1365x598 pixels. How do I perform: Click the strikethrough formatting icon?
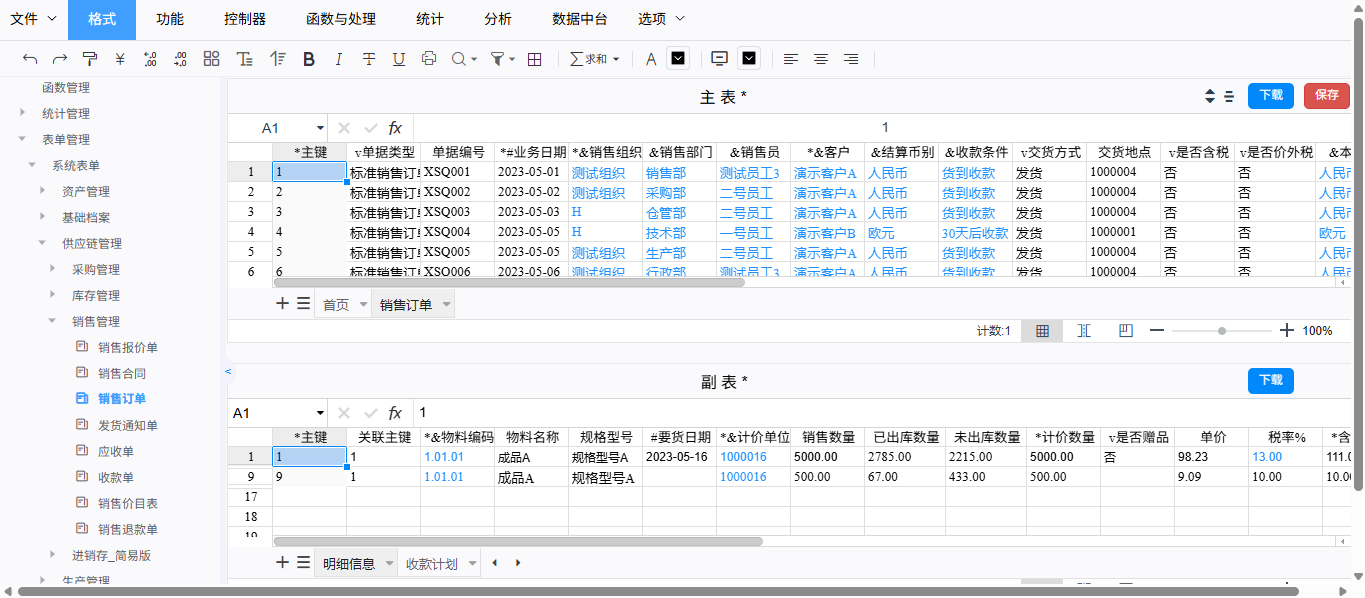(x=369, y=59)
